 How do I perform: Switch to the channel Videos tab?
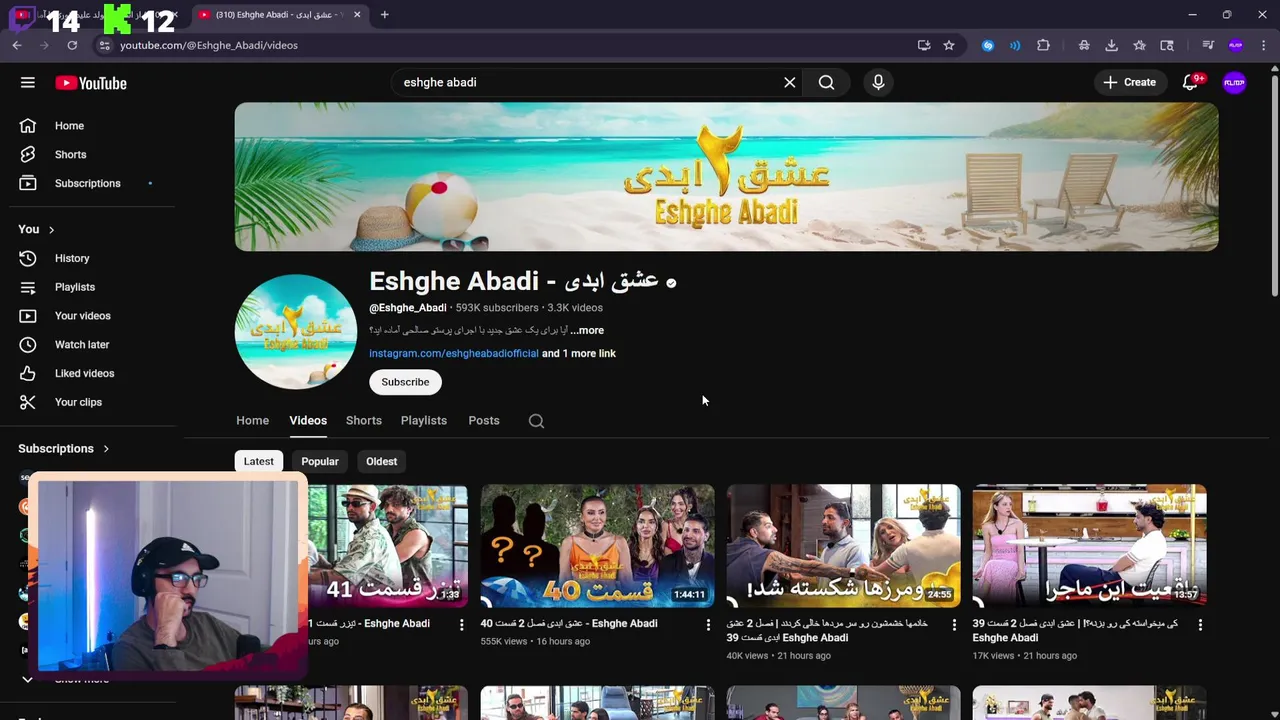click(x=308, y=421)
